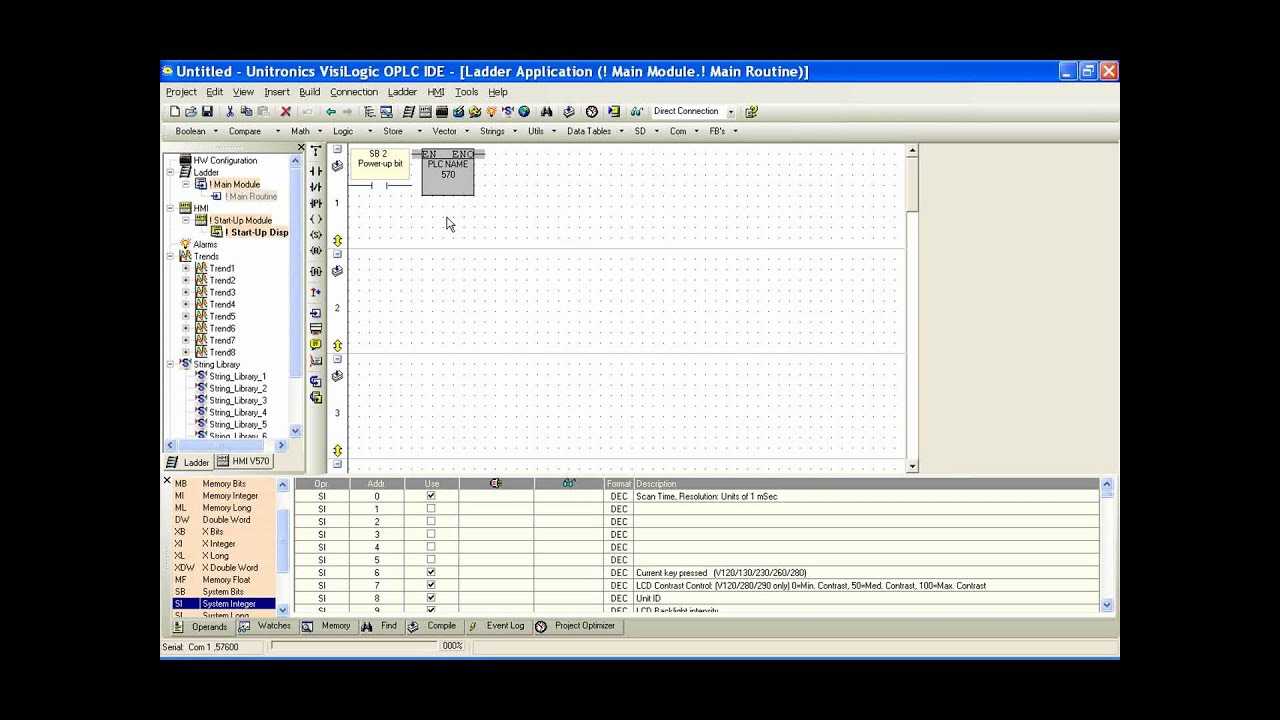Select String_Library_3 in the project tree

[x=238, y=400]
